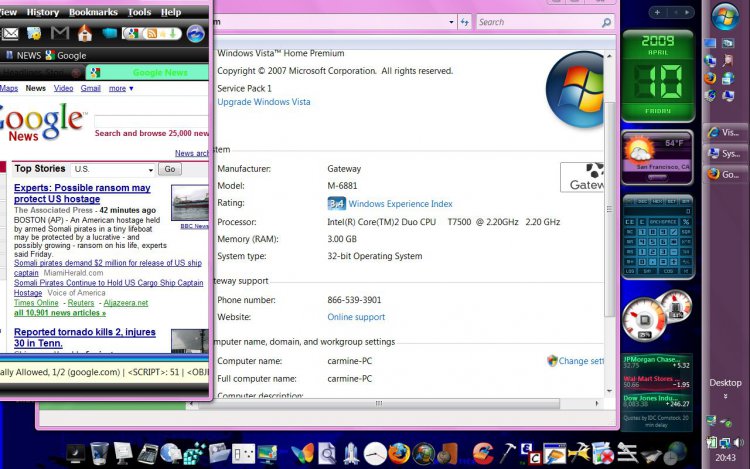Viewport: 750px width, 469px height.
Task: Click Change settings in the System window
Action: 575,361
